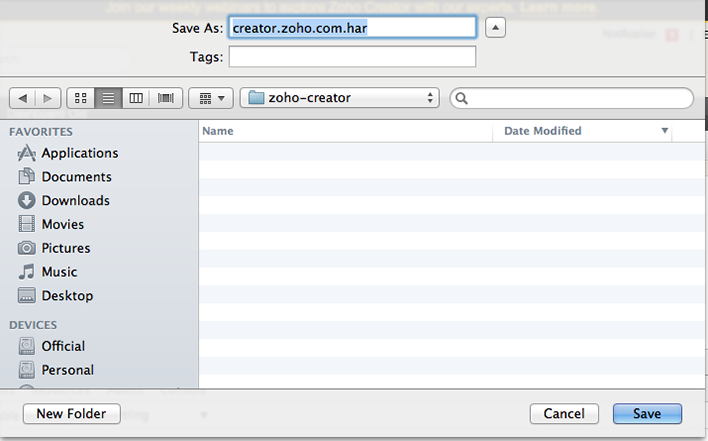The height and width of the screenshot is (441, 708).
Task: Click the Music note icon
Action: 27,271
